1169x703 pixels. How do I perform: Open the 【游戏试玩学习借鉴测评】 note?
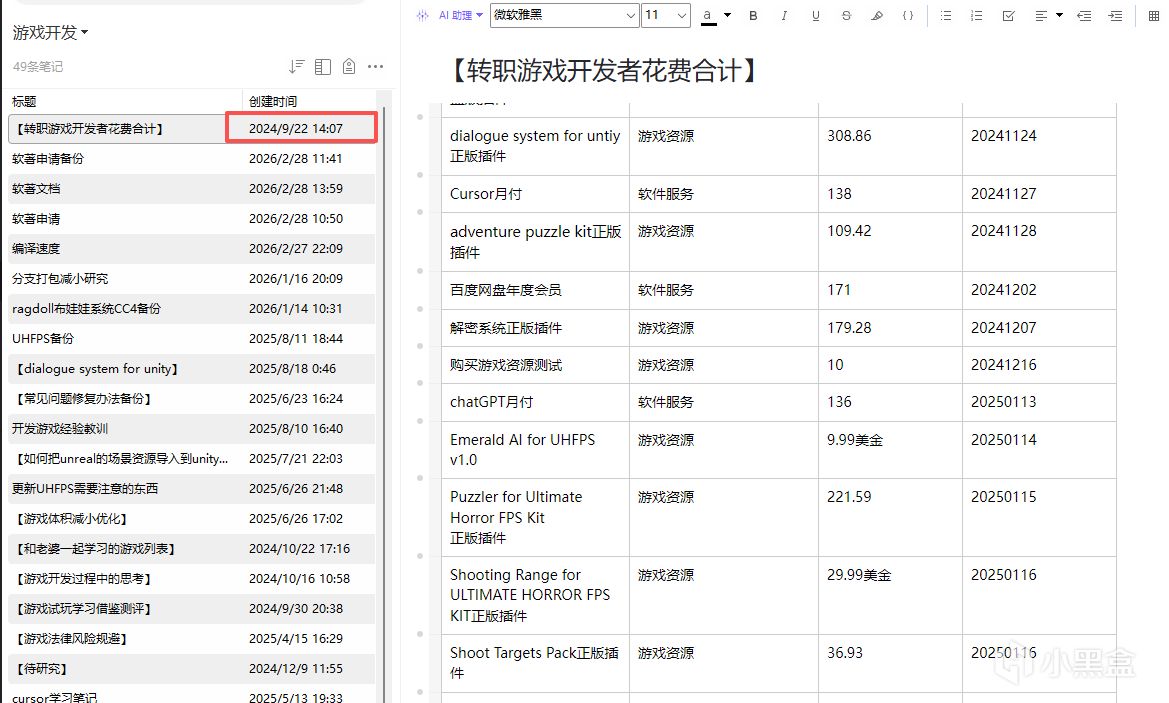(x=192, y=608)
